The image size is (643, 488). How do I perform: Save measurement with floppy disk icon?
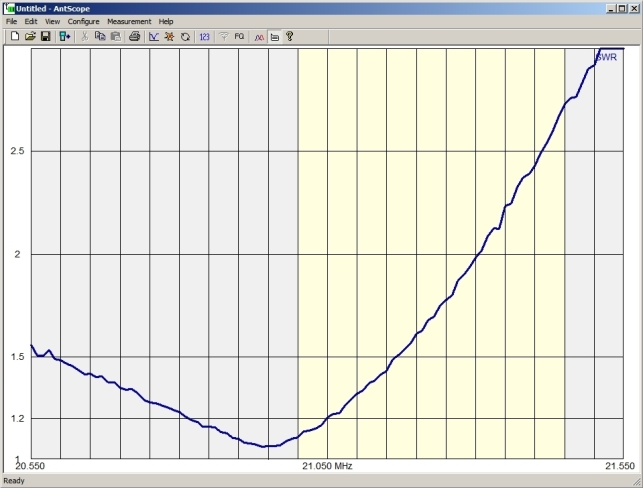point(46,36)
